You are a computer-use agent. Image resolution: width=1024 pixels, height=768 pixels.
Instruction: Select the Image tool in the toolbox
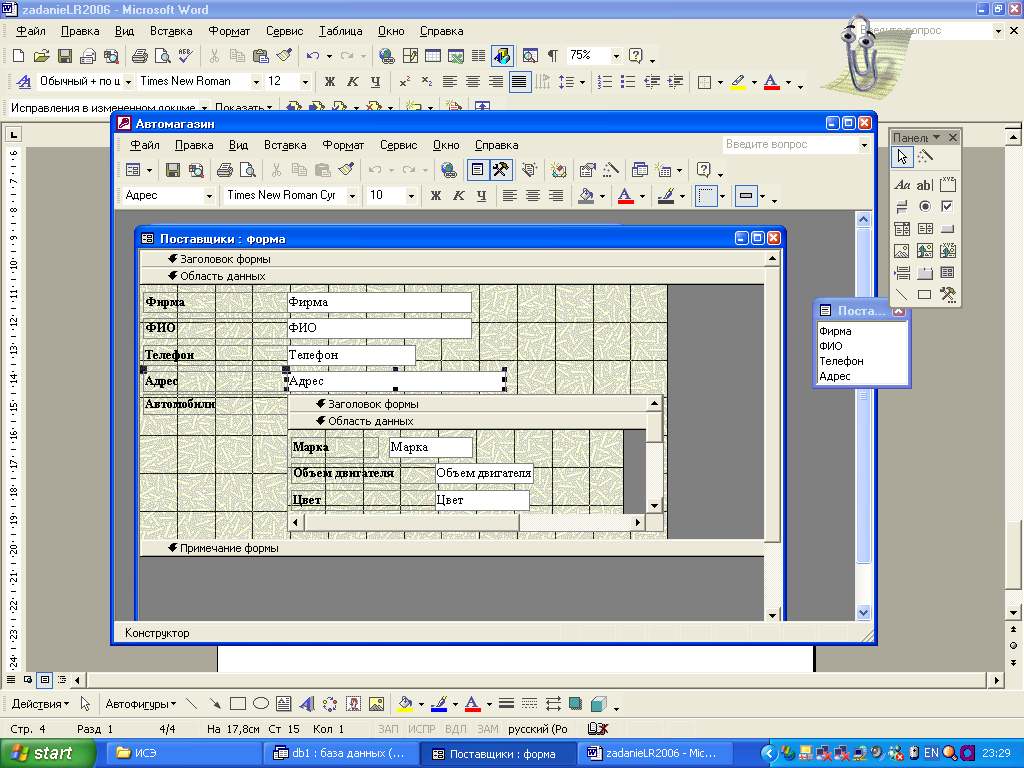point(902,251)
